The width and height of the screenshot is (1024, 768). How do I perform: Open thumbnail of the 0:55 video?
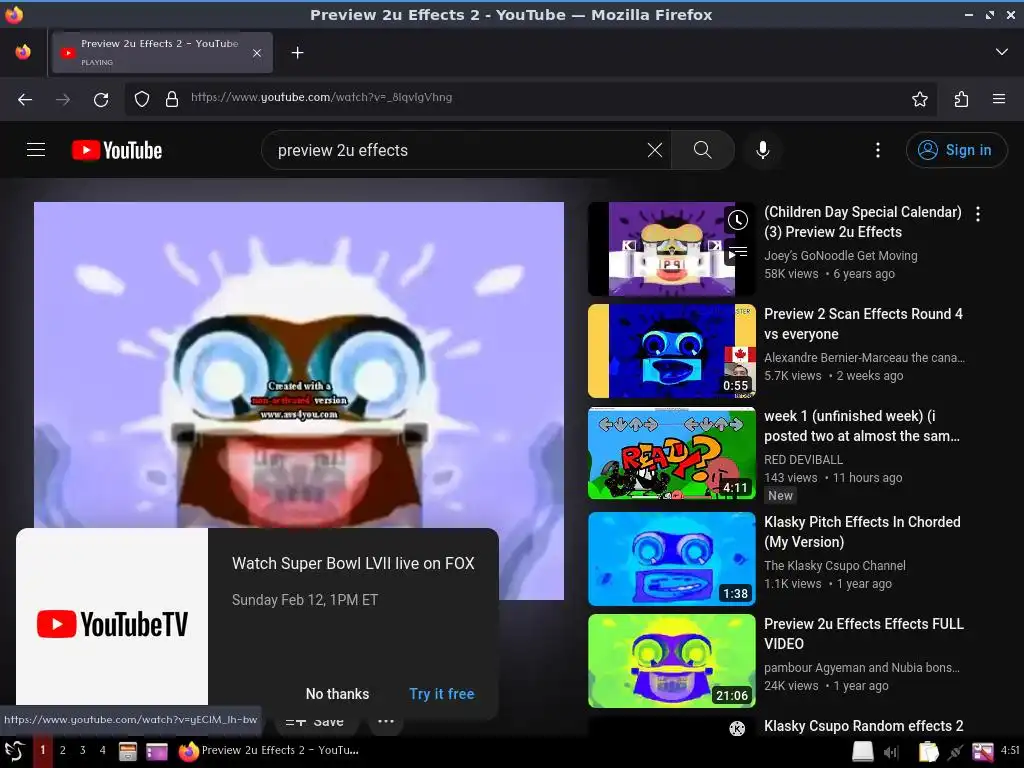671,351
